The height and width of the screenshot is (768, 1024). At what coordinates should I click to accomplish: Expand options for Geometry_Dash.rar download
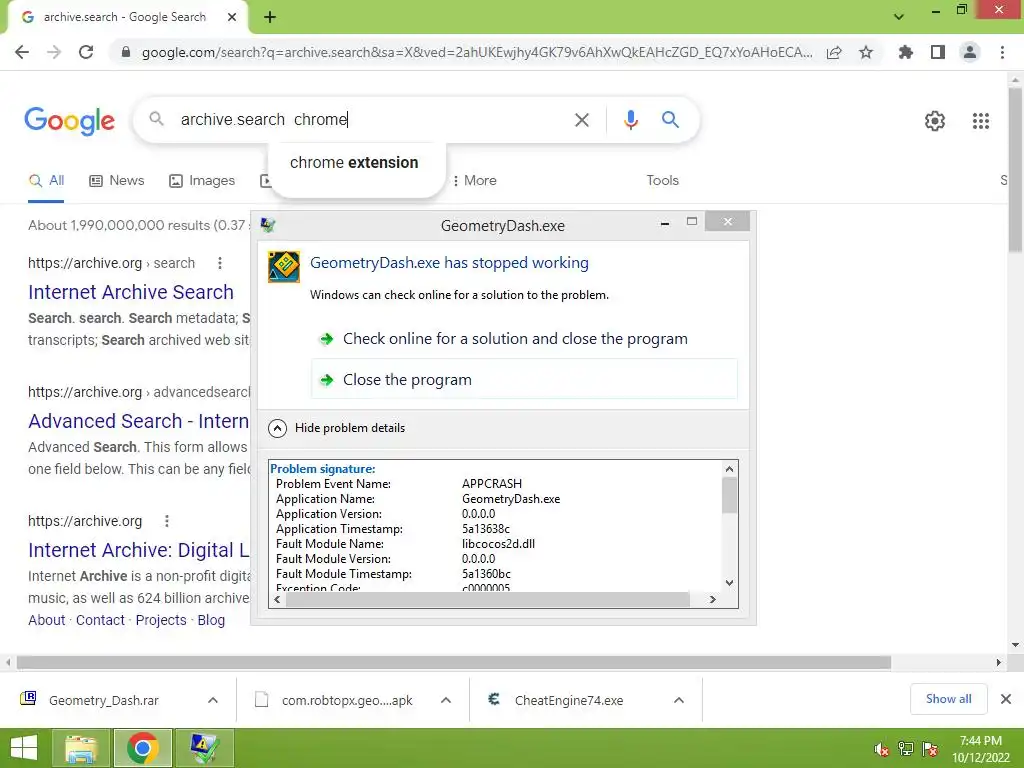pyautogui.click(x=213, y=701)
